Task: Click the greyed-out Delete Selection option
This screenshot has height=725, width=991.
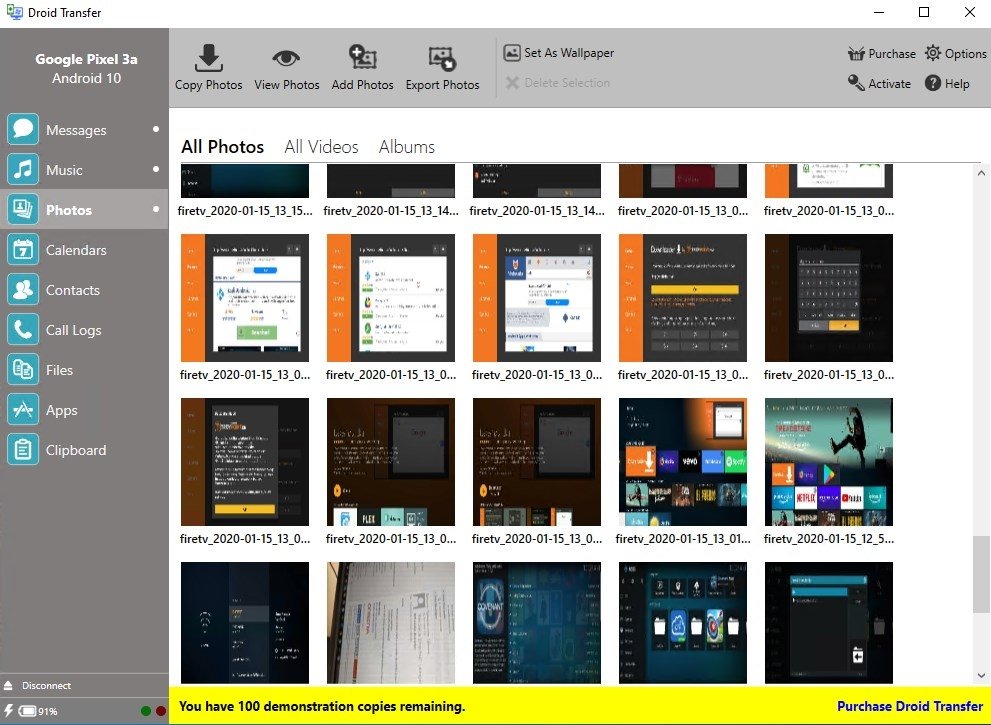Action: [558, 83]
